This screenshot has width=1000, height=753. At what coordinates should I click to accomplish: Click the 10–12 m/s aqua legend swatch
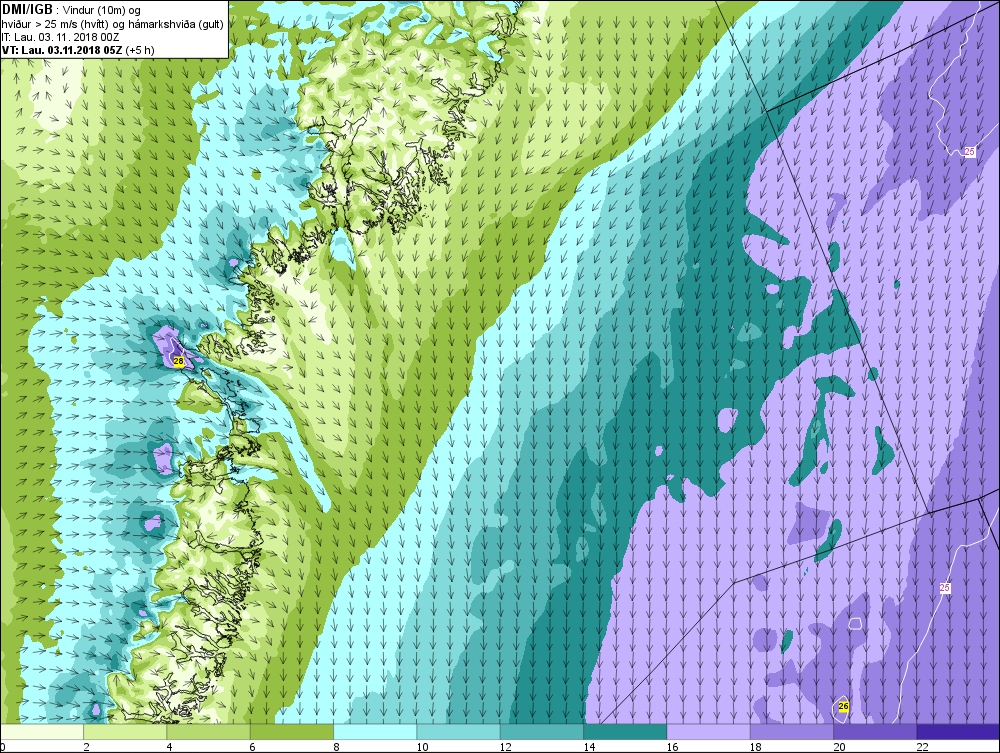click(x=459, y=731)
